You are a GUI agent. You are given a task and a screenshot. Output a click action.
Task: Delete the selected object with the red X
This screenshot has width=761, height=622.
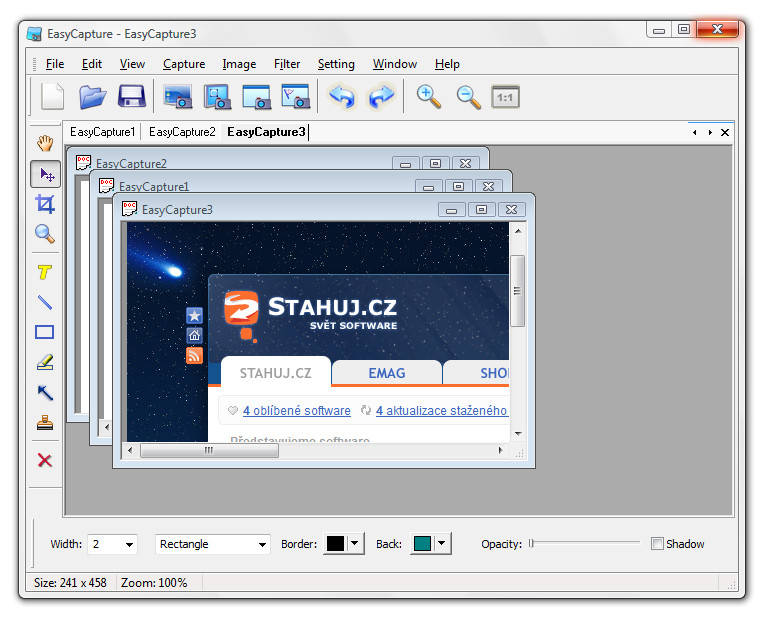coord(45,460)
